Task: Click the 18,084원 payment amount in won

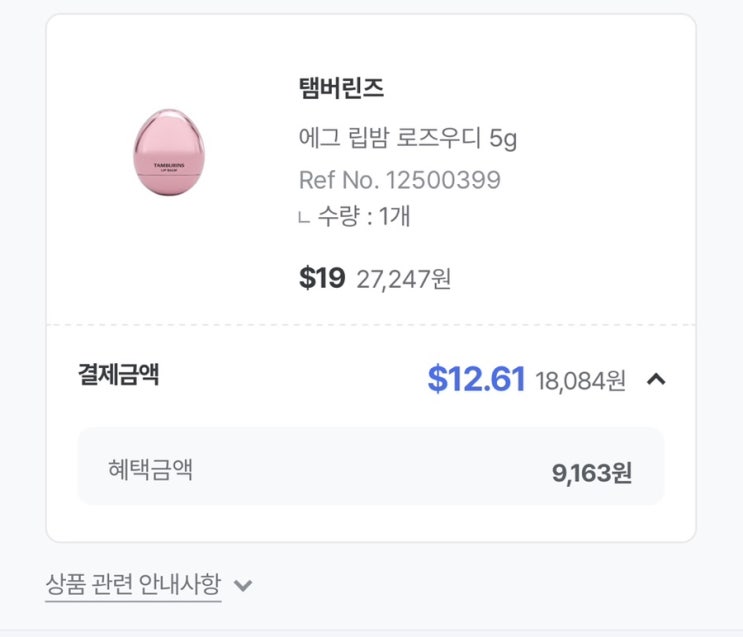Action: [x=580, y=380]
